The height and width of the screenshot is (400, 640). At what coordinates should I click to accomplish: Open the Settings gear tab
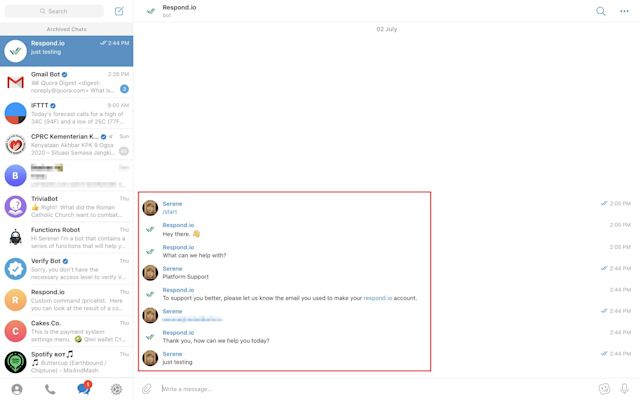click(x=116, y=389)
